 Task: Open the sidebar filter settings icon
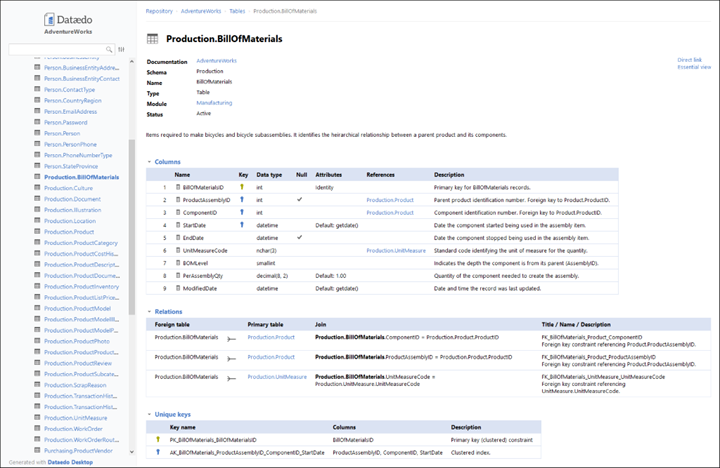click(x=121, y=49)
